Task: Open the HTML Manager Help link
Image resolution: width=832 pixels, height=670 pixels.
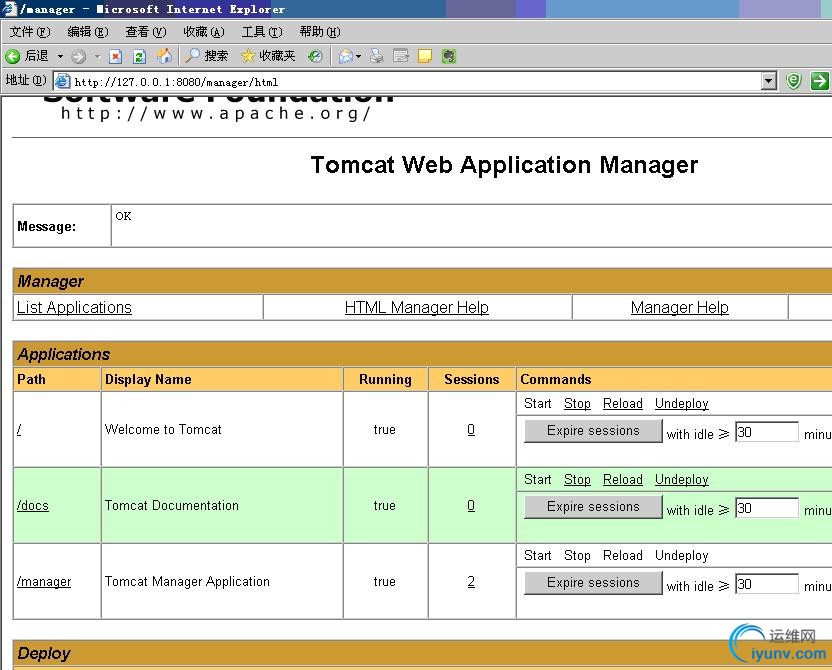Action: (x=416, y=308)
